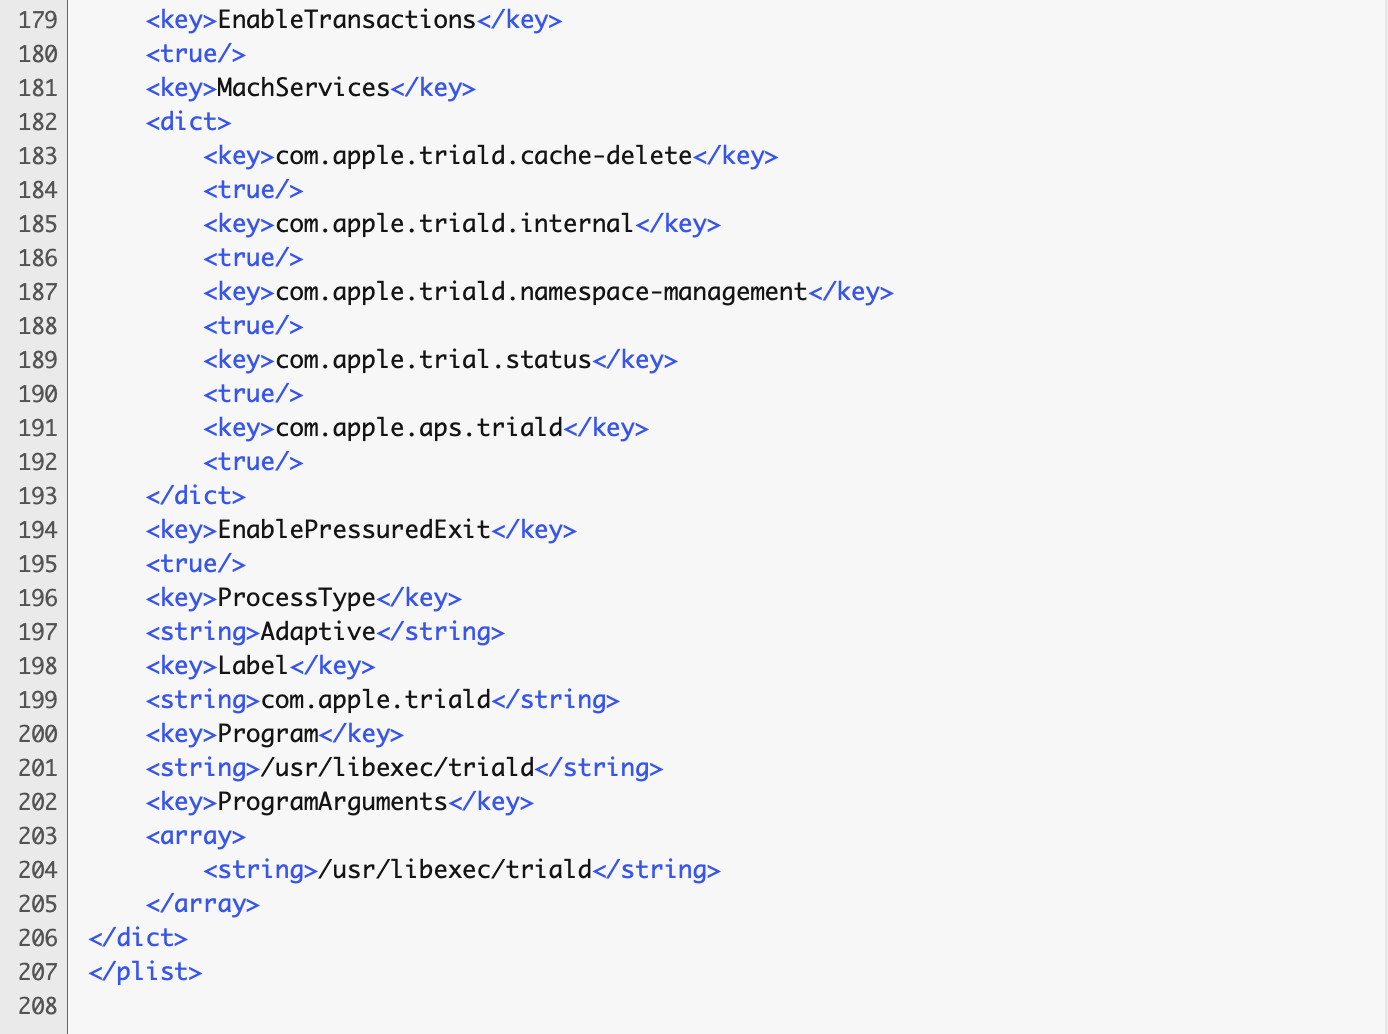Click the </dict> tag on line 193

point(196,496)
